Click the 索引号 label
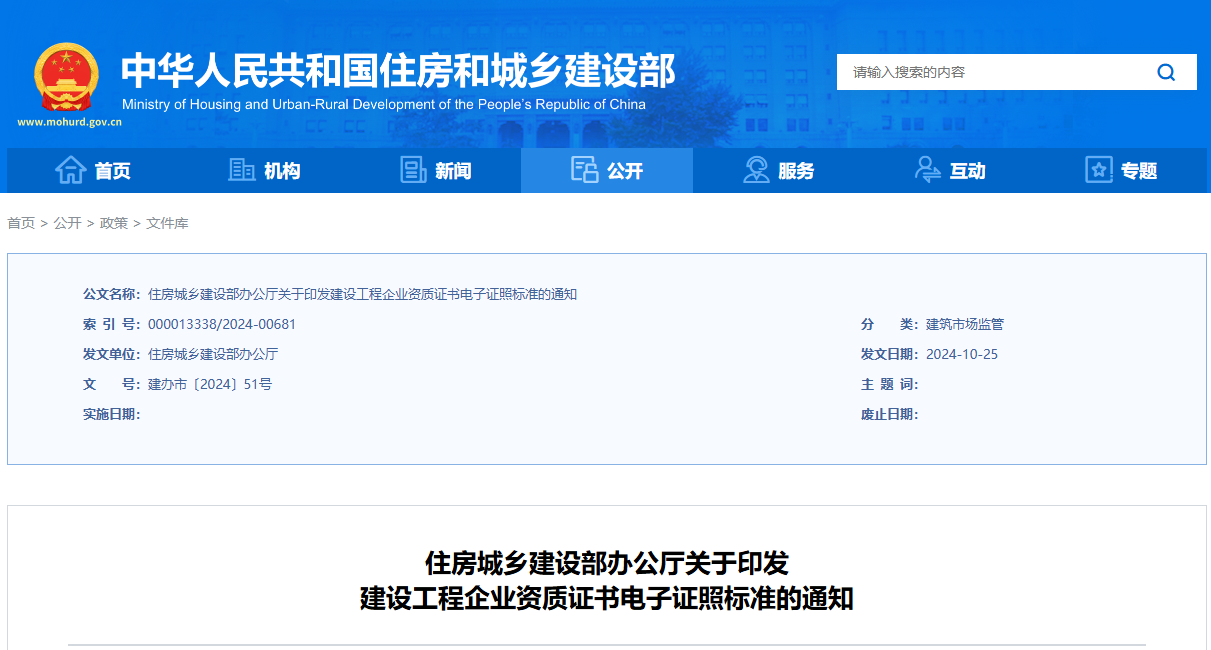1211x650 pixels. [112, 324]
